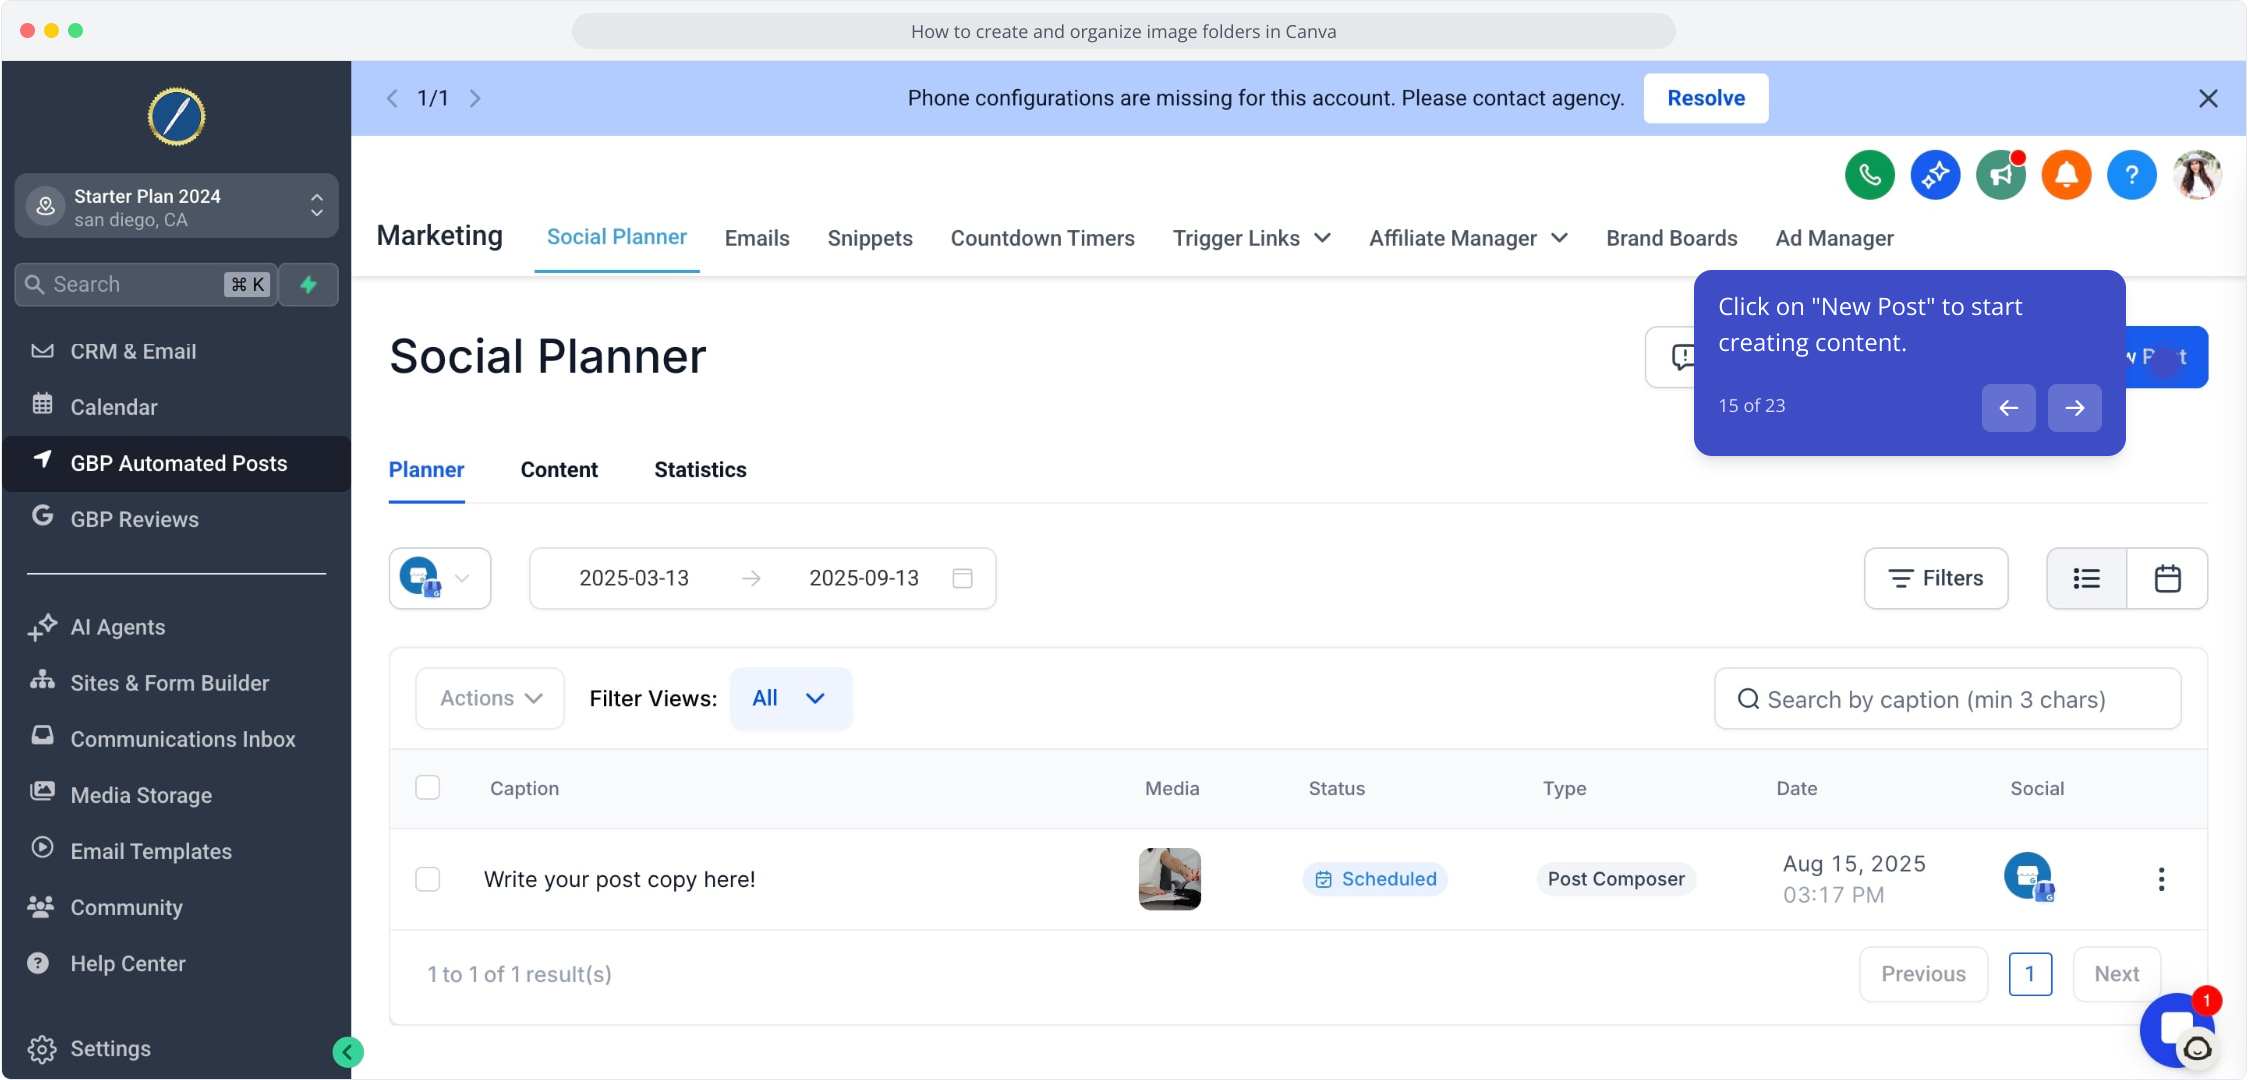Click the Resolve button
Image resolution: width=2248 pixels, height=1080 pixels.
pos(1706,98)
